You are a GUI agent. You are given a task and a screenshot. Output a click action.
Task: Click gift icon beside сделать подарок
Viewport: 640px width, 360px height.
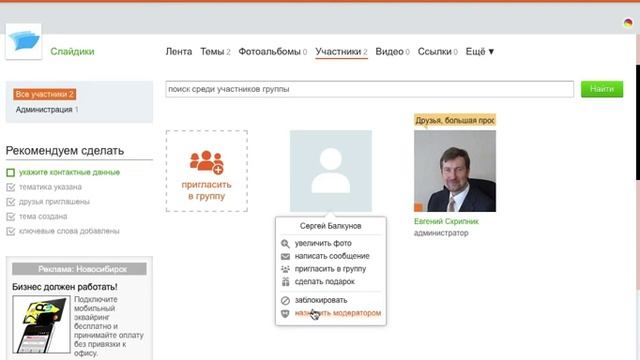[285, 282]
